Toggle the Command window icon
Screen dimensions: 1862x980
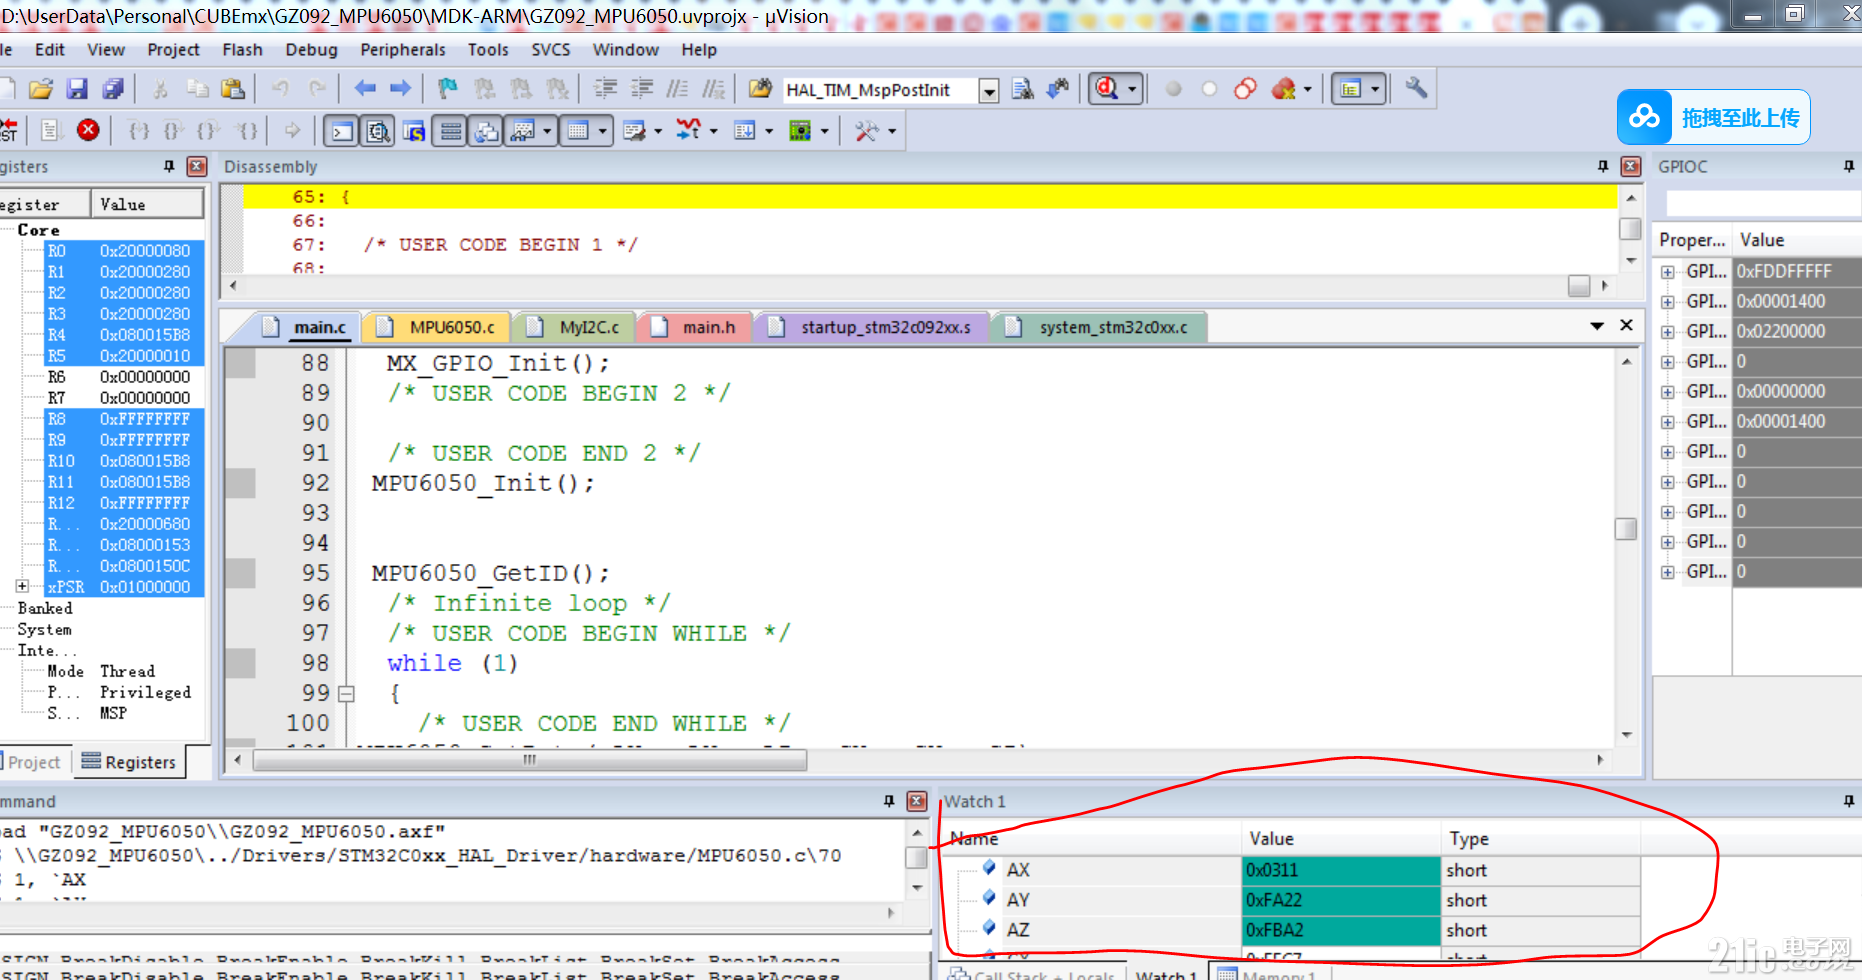342,131
